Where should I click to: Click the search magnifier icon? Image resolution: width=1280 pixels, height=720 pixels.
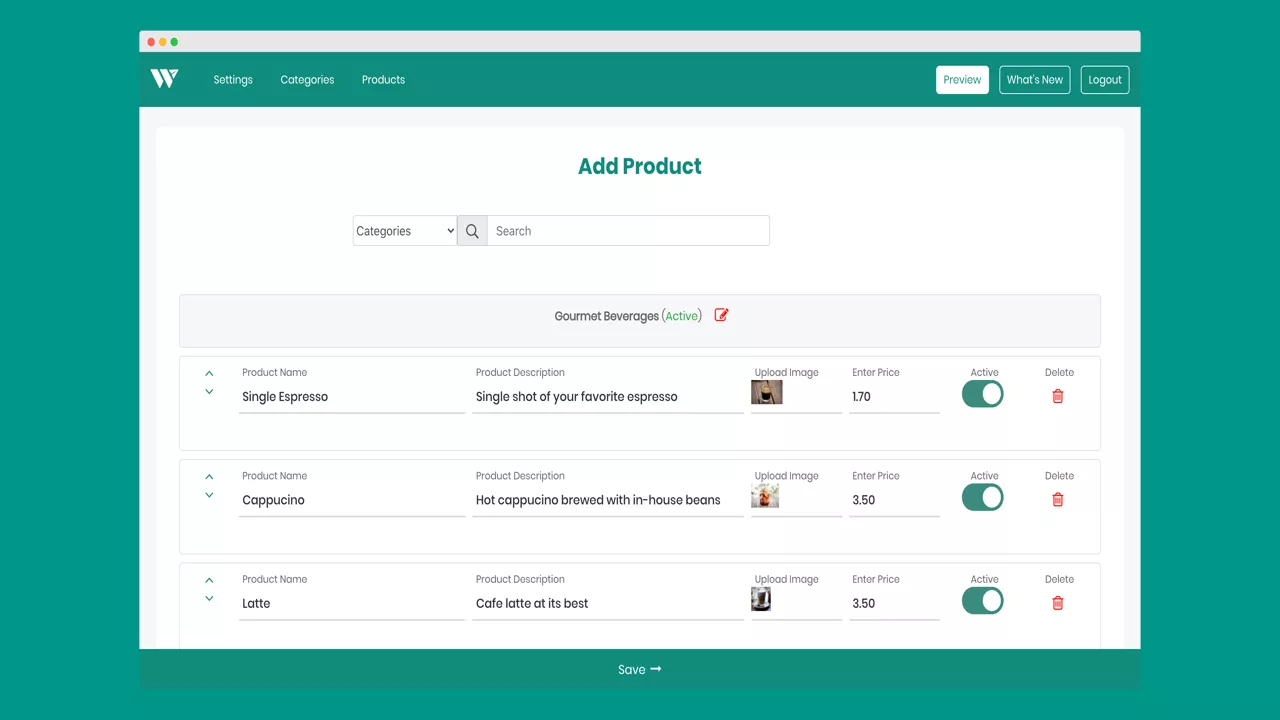472,231
